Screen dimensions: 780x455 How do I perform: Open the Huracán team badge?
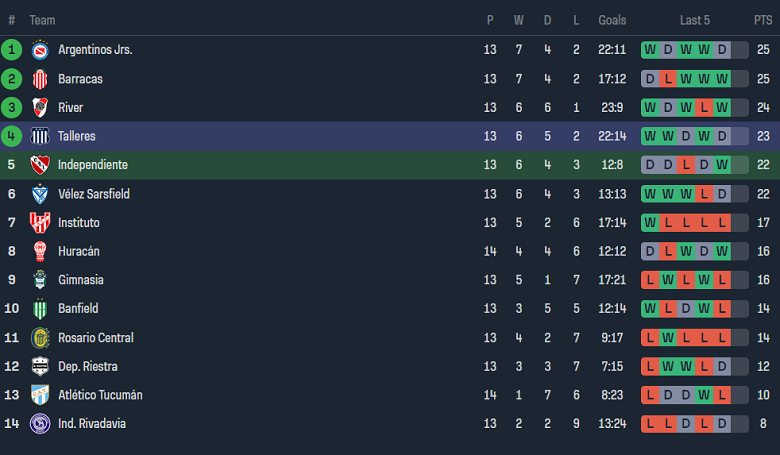coord(40,252)
